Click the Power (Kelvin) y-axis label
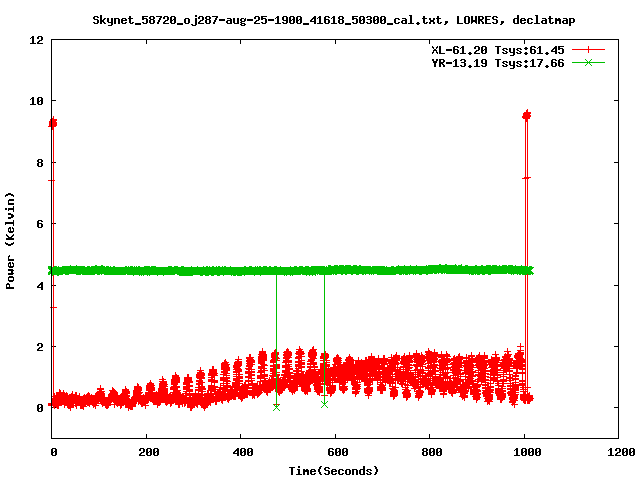 [10, 240]
